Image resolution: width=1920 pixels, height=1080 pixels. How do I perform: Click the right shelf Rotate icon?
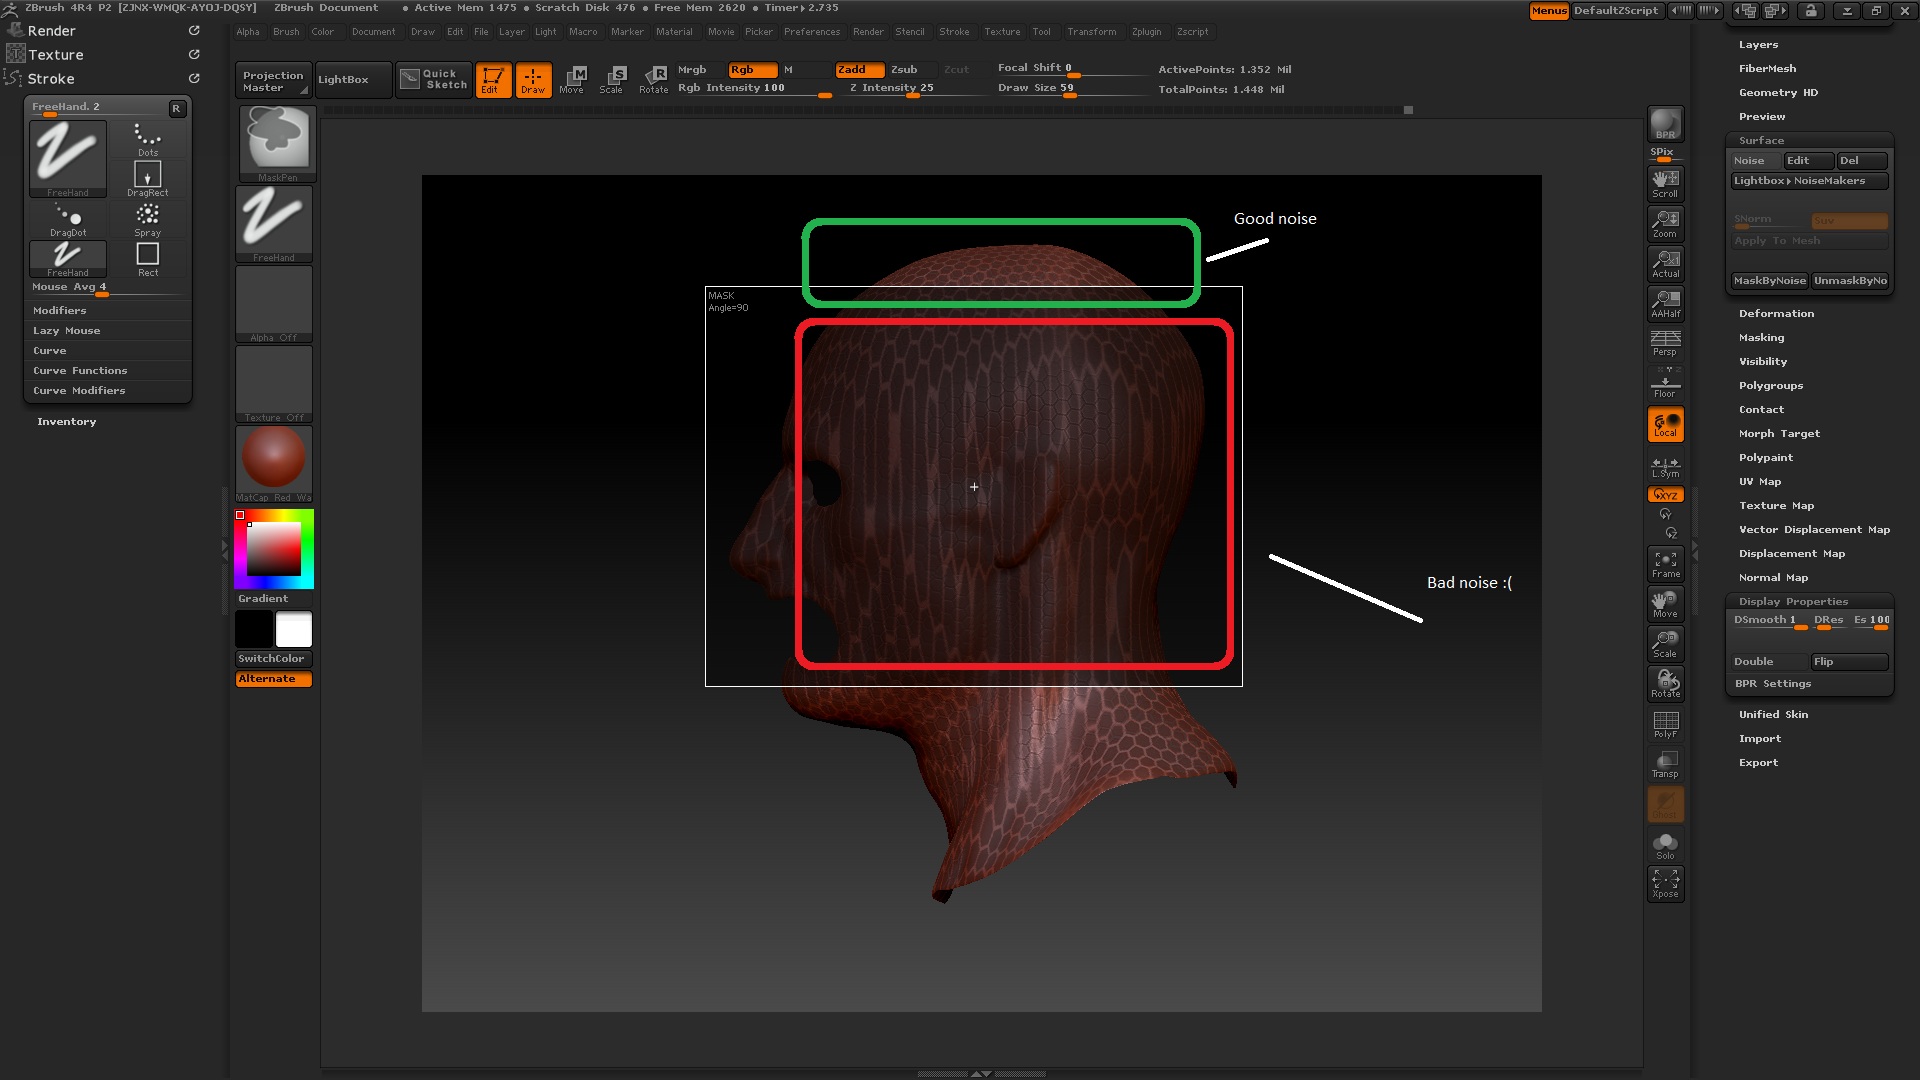pos(1665,684)
